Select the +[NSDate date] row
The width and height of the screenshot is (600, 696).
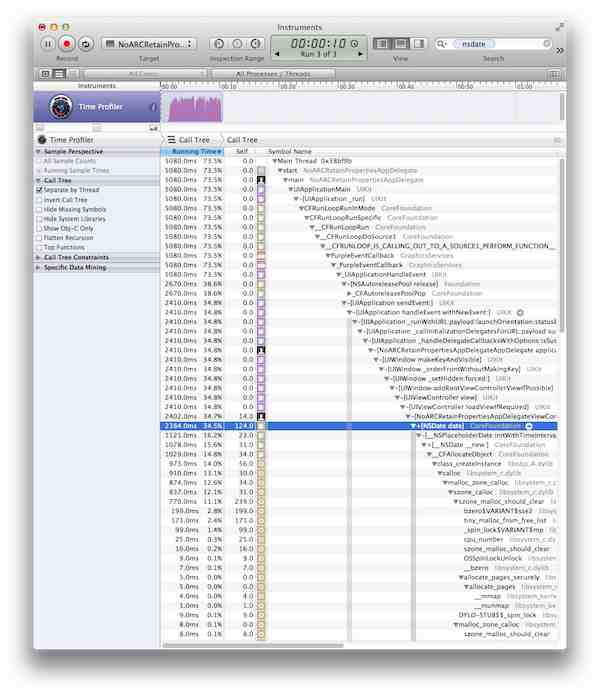click(359, 426)
